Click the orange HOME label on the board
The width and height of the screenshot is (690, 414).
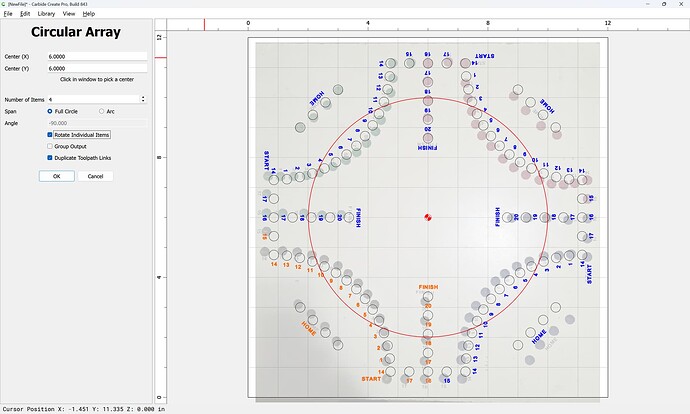coord(309,328)
